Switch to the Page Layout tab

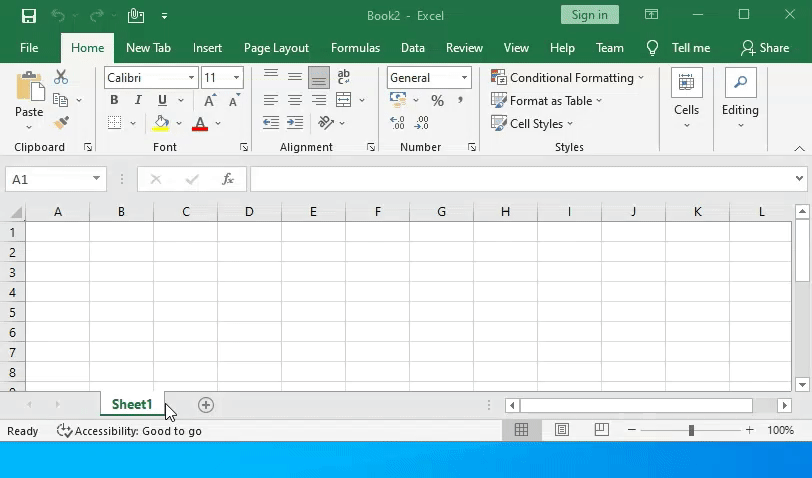(x=276, y=48)
